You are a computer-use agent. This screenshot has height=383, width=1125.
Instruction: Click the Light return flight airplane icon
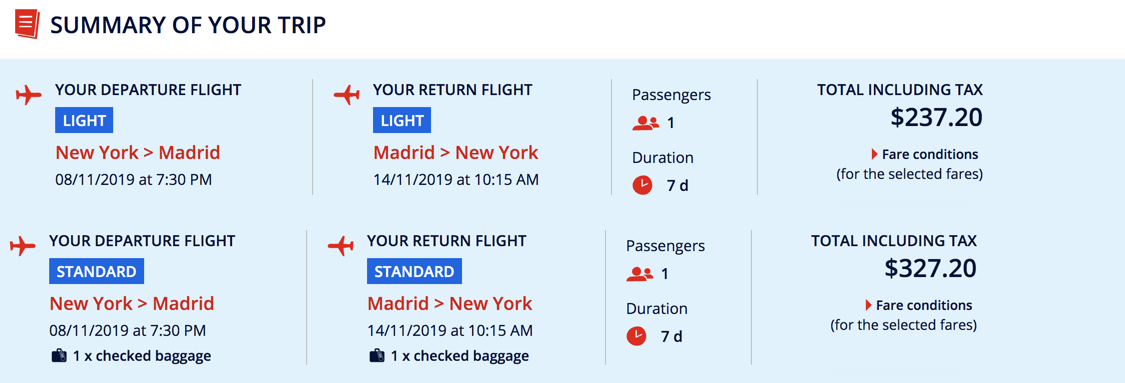[x=347, y=95]
